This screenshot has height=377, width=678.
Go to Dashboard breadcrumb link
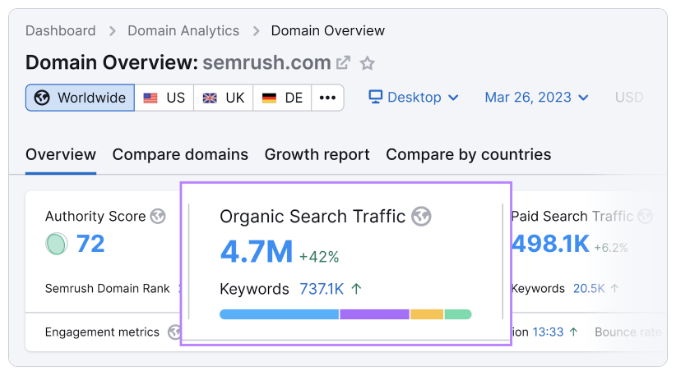tap(61, 31)
